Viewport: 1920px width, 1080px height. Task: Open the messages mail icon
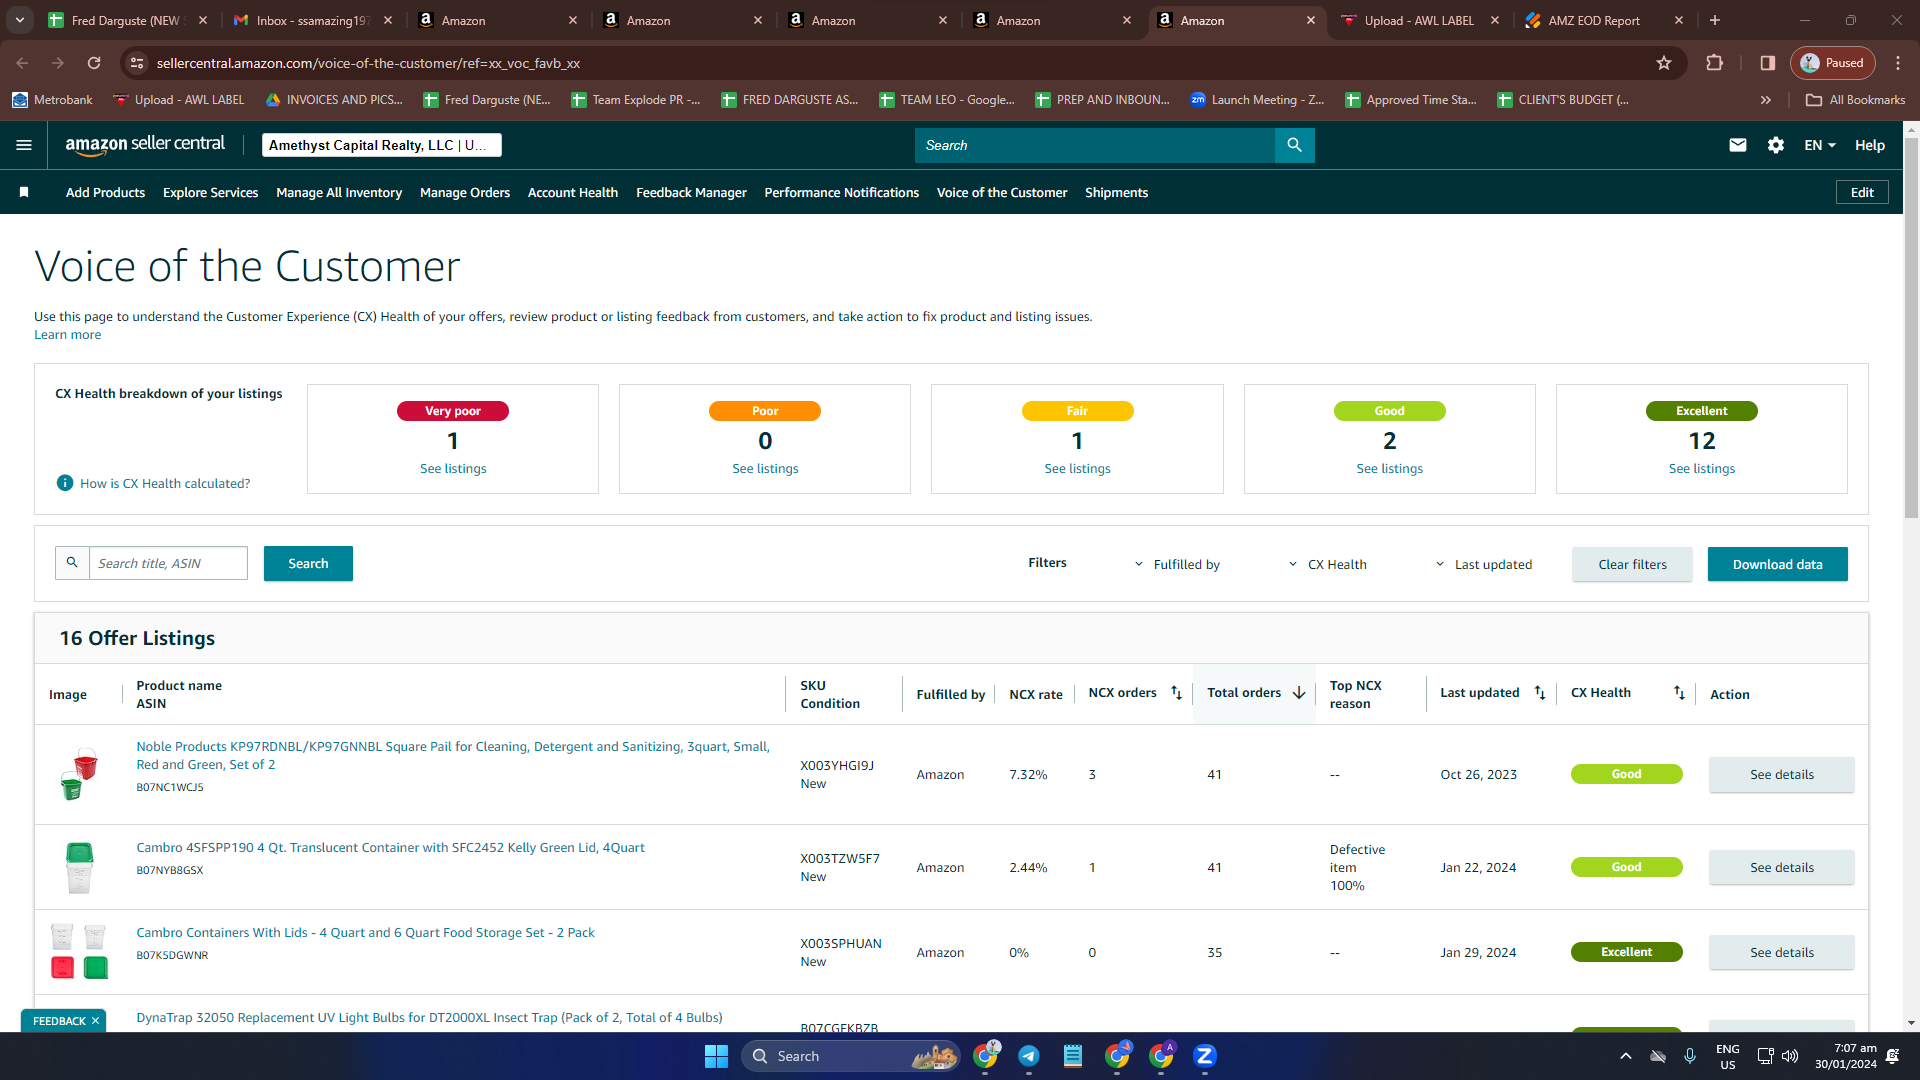[x=1738, y=145]
